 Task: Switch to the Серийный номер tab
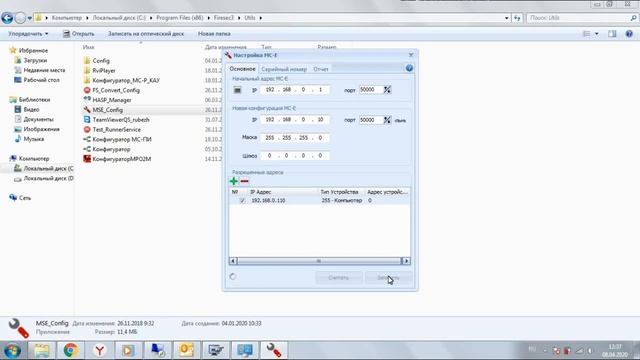pyautogui.click(x=284, y=69)
